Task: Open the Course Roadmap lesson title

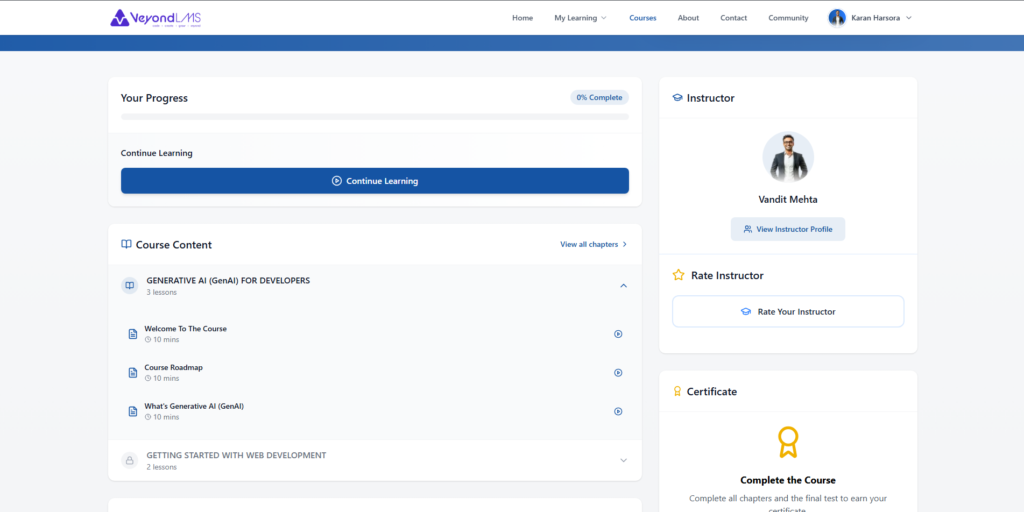Action: [x=174, y=367]
